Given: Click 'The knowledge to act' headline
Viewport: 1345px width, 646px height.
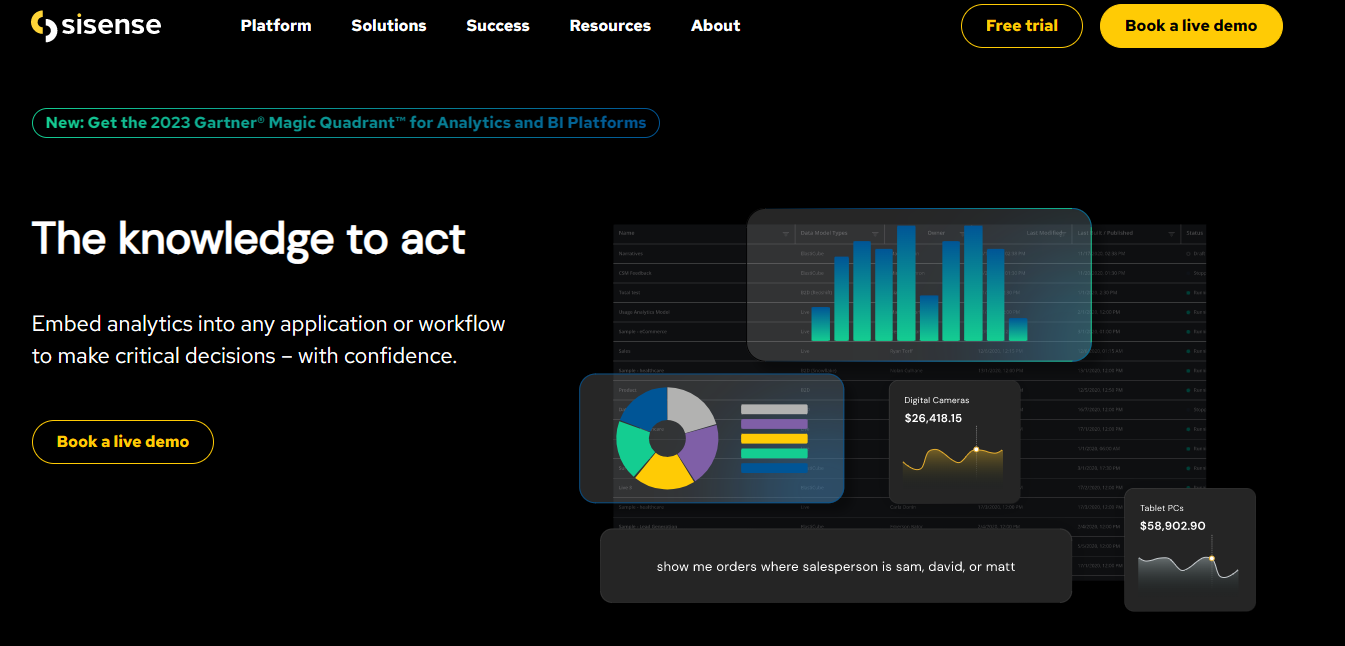Looking at the screenshot, I should [x=249, y=239].
